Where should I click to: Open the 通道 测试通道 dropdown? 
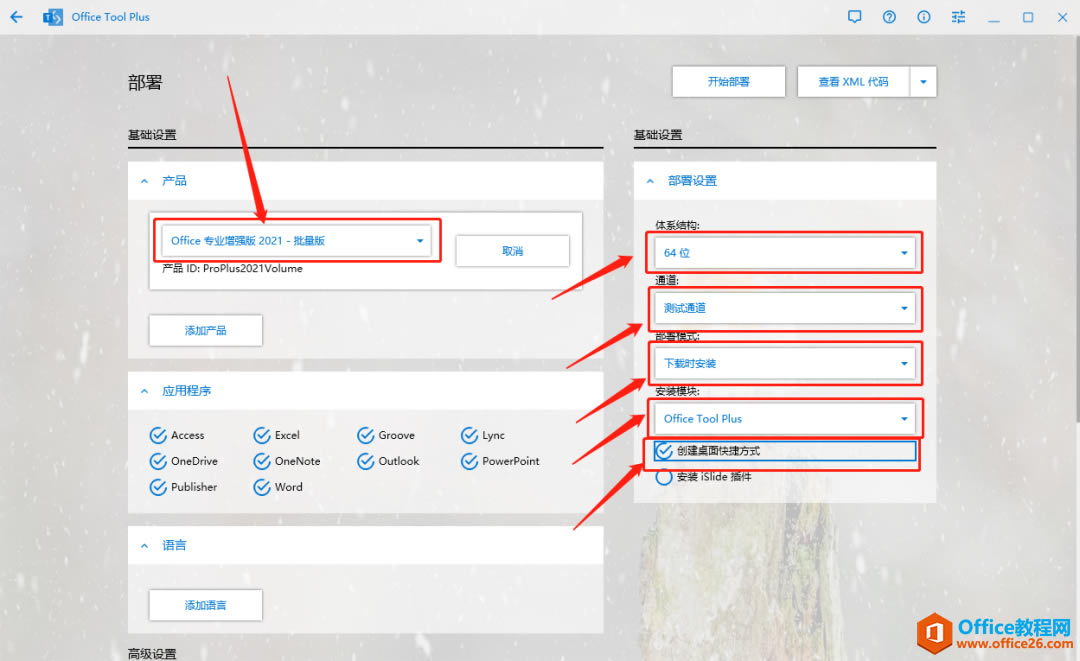coord(785,308)
